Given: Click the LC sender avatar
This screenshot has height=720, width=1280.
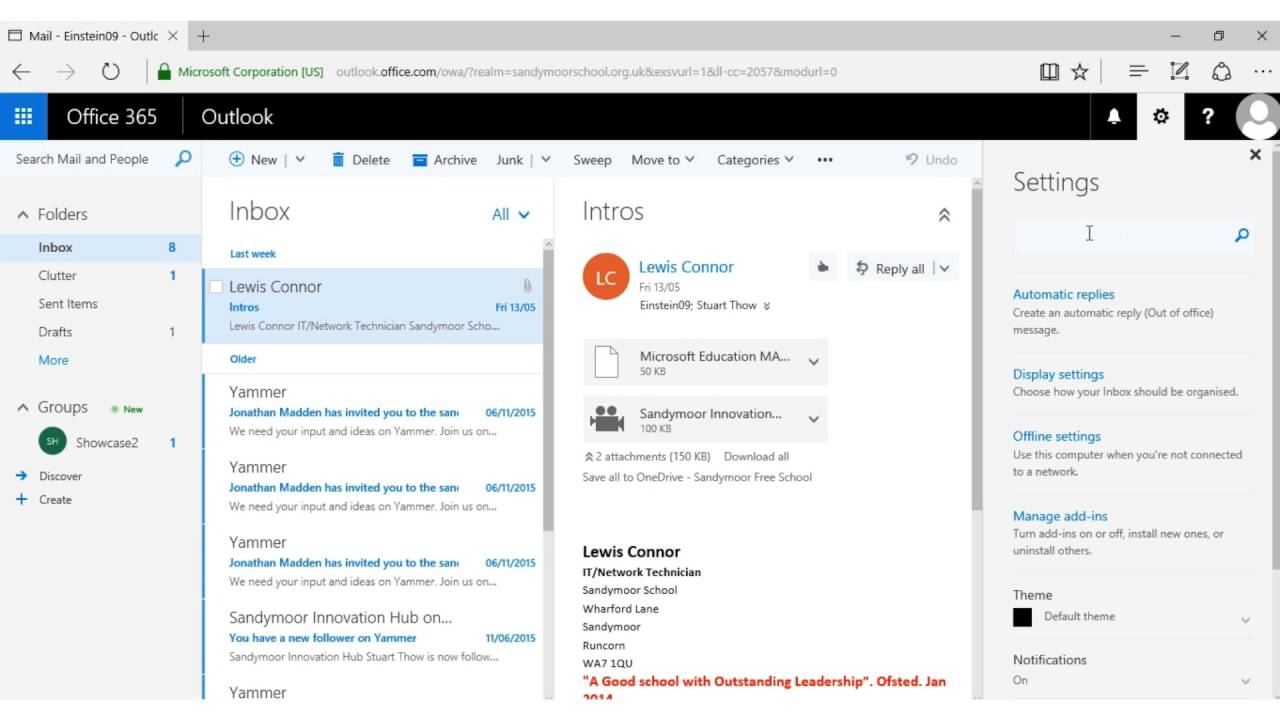Looking at the screenshot, I should [x=606, y=277].
